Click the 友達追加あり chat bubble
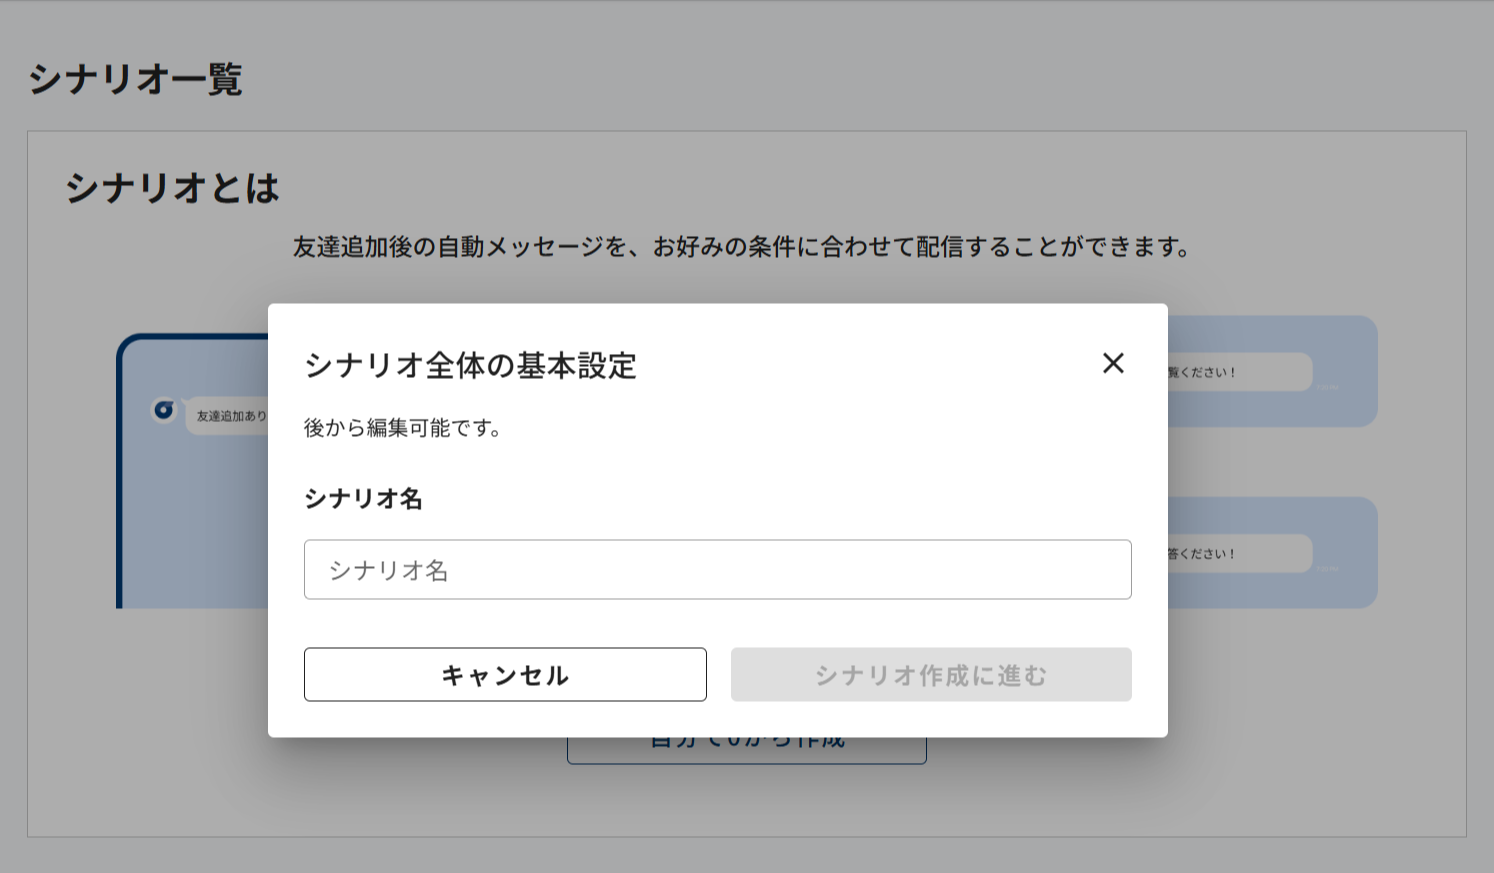Screen dimensions: 1494x873 point(230,416)
